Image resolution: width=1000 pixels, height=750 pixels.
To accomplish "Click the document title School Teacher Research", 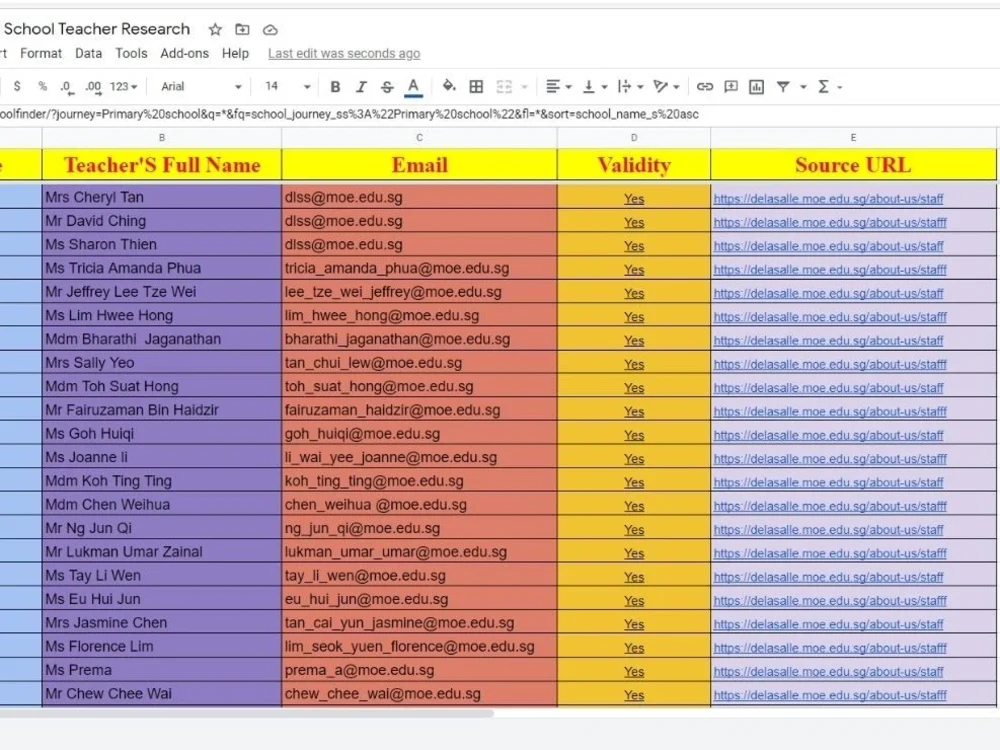I will point(97,29).
